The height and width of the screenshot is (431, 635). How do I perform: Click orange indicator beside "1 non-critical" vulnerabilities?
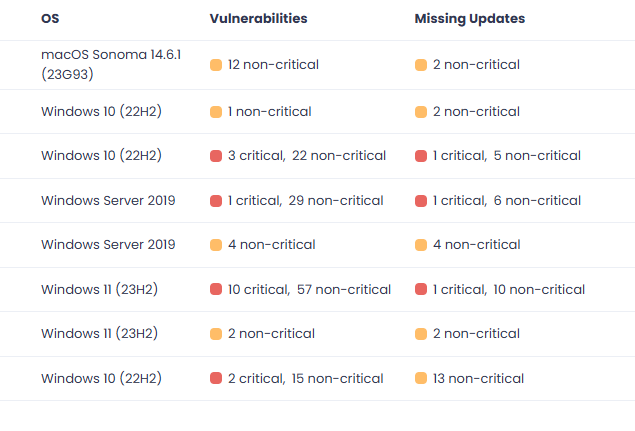215,112
